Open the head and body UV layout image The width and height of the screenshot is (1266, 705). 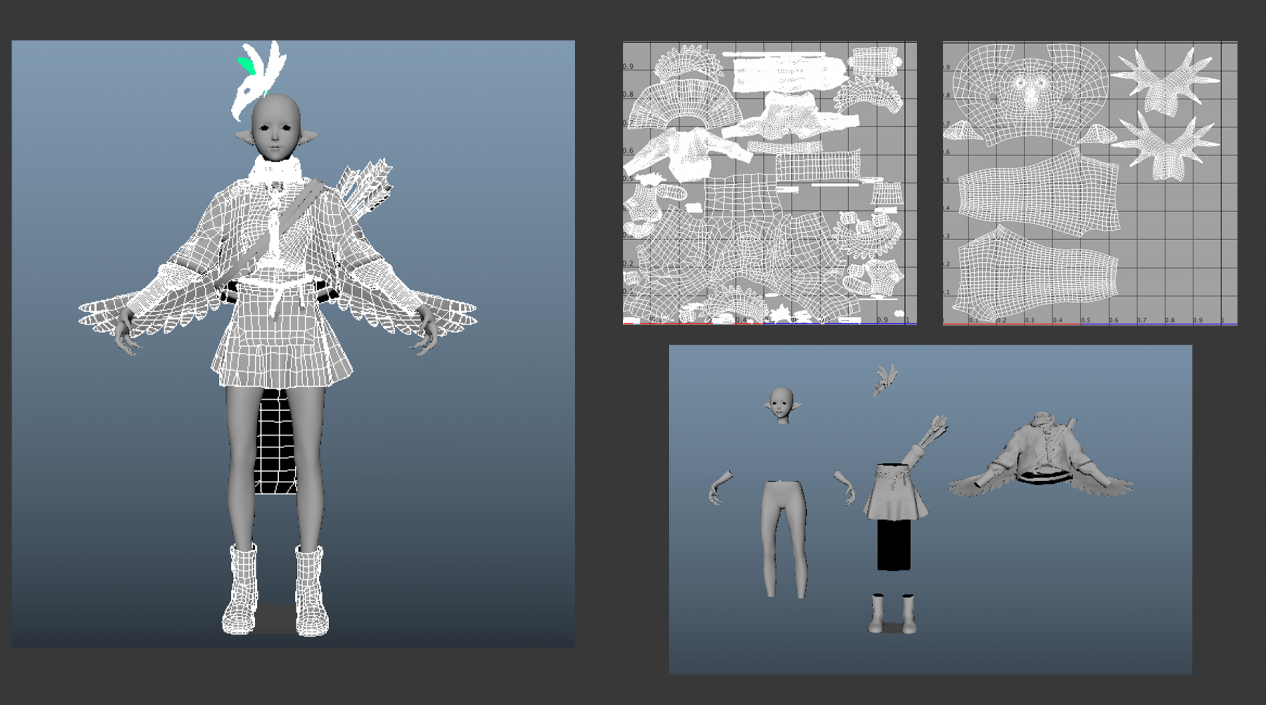tap(1090, 183)
